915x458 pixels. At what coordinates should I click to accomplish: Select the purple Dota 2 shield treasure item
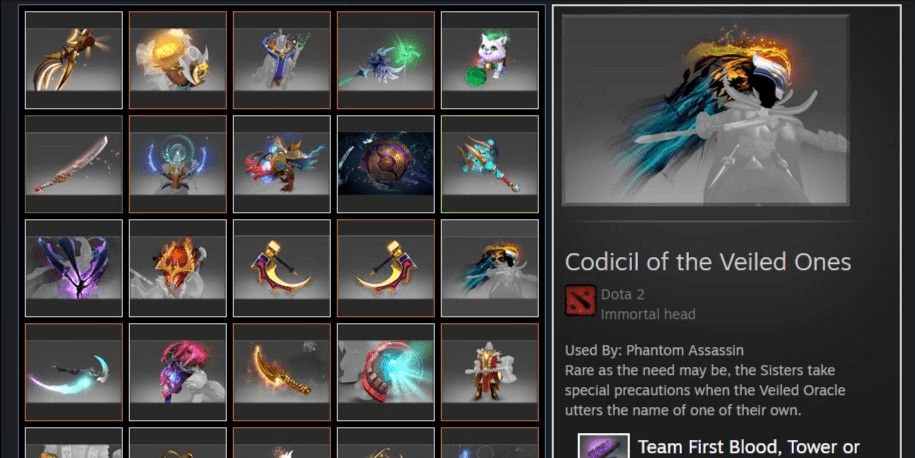386,164
